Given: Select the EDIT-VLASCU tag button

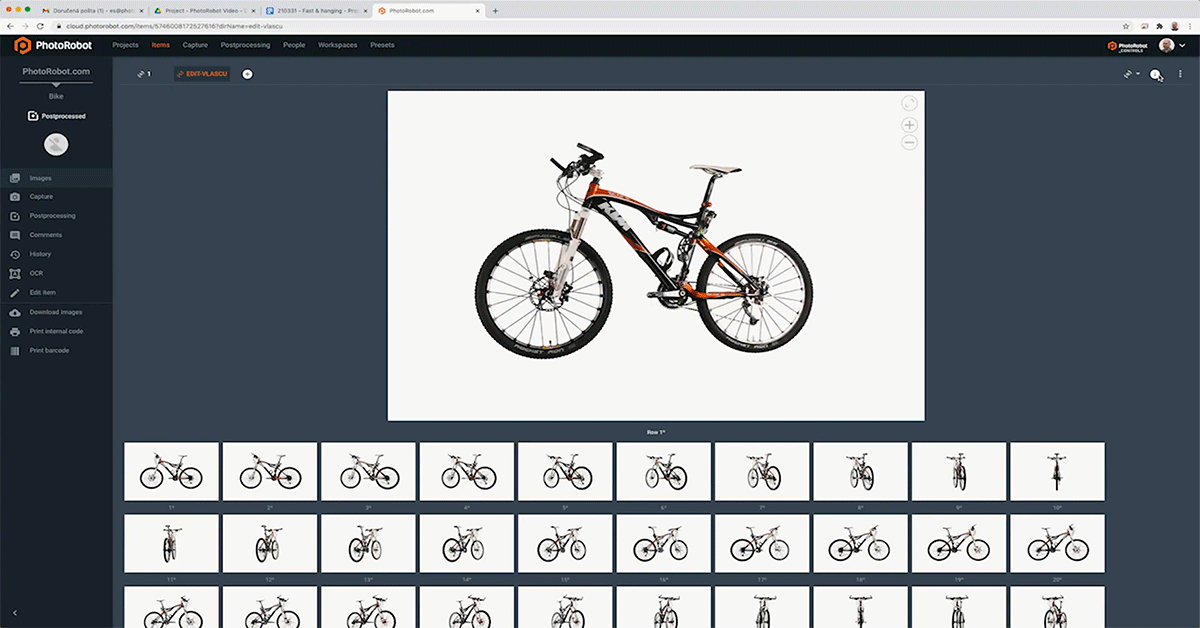Looking at the screenshot, I should pyautogui.click(x=203, y=73).
